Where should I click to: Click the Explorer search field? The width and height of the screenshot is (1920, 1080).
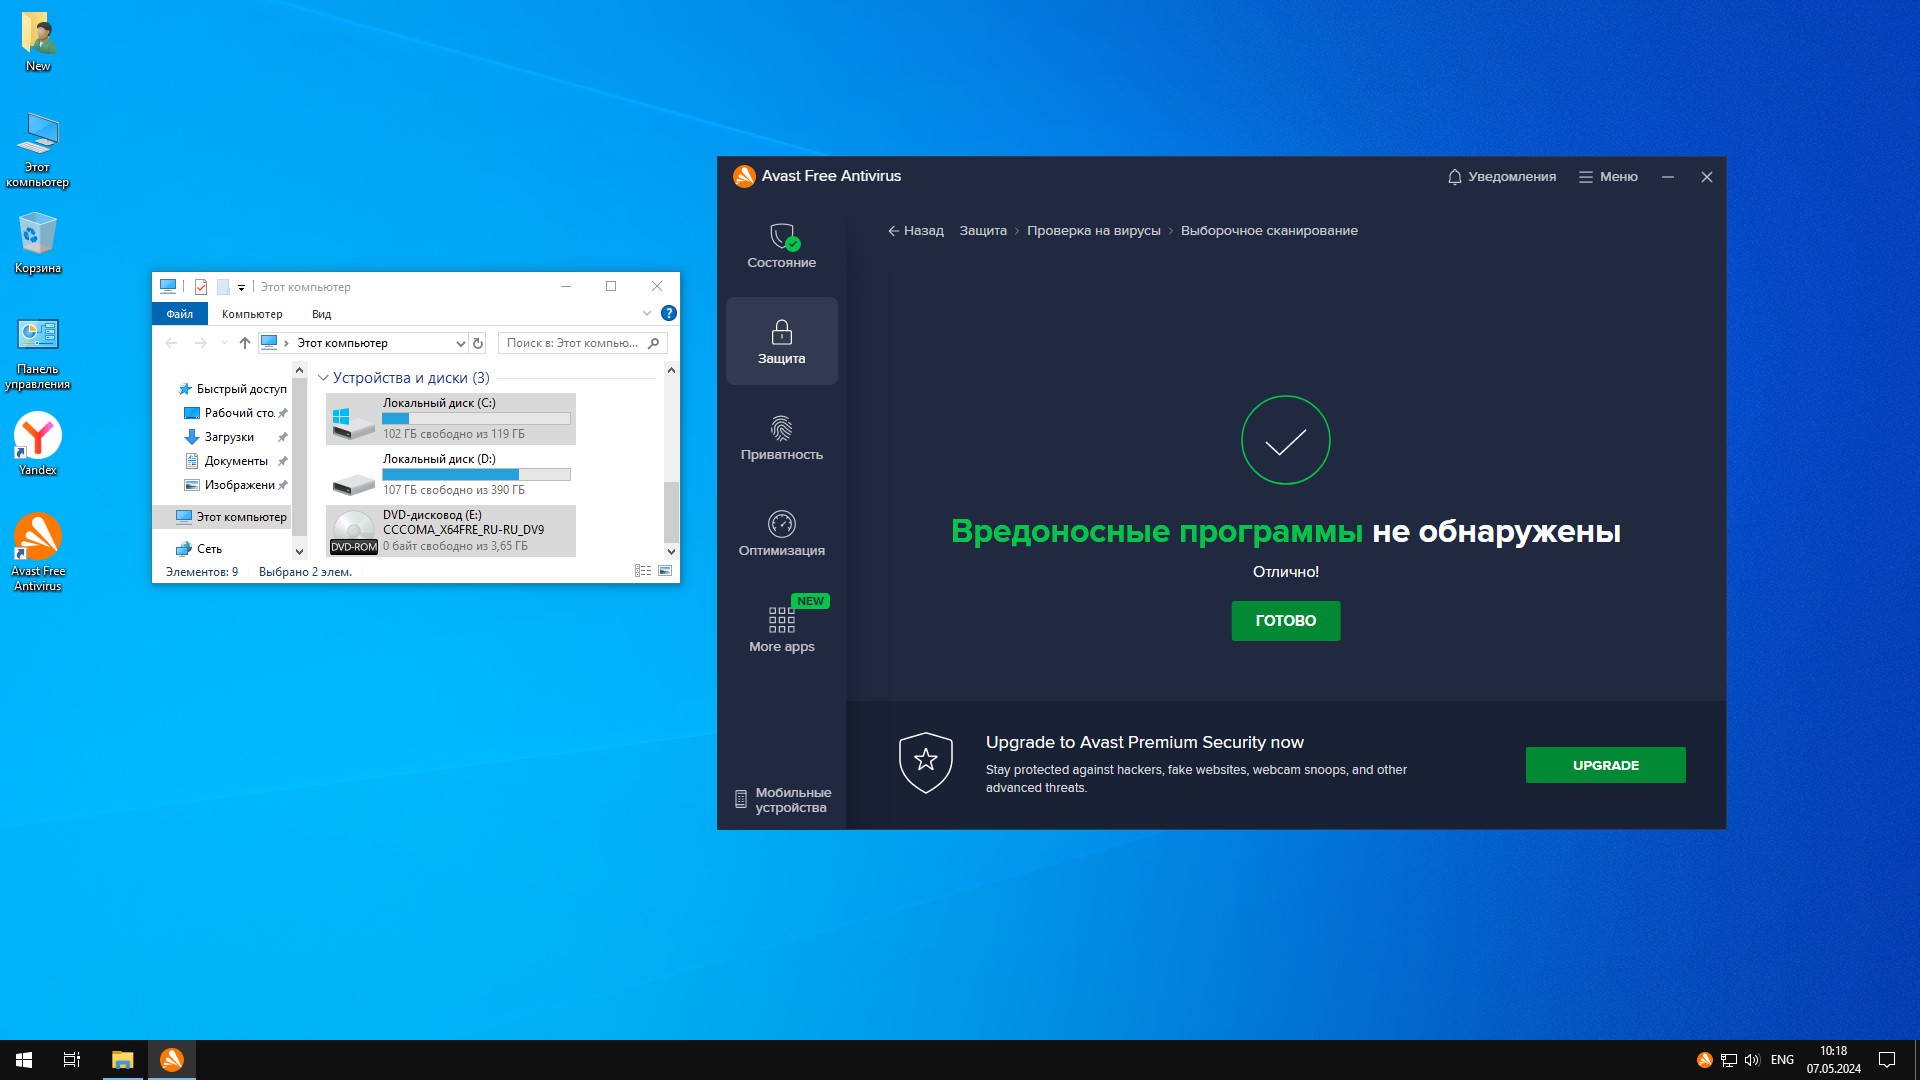point(573,343)
